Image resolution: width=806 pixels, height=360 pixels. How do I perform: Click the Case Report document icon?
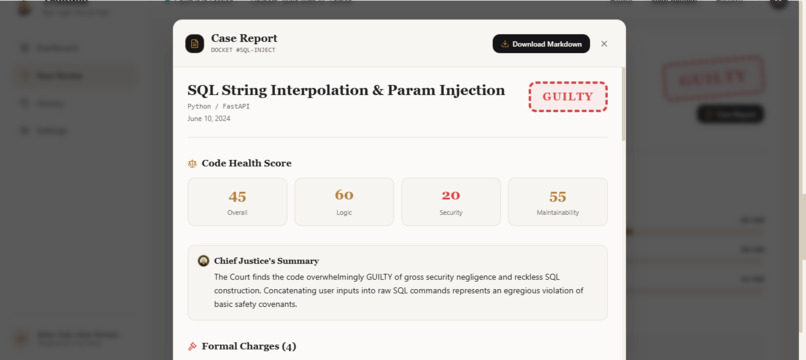point(194,44)
